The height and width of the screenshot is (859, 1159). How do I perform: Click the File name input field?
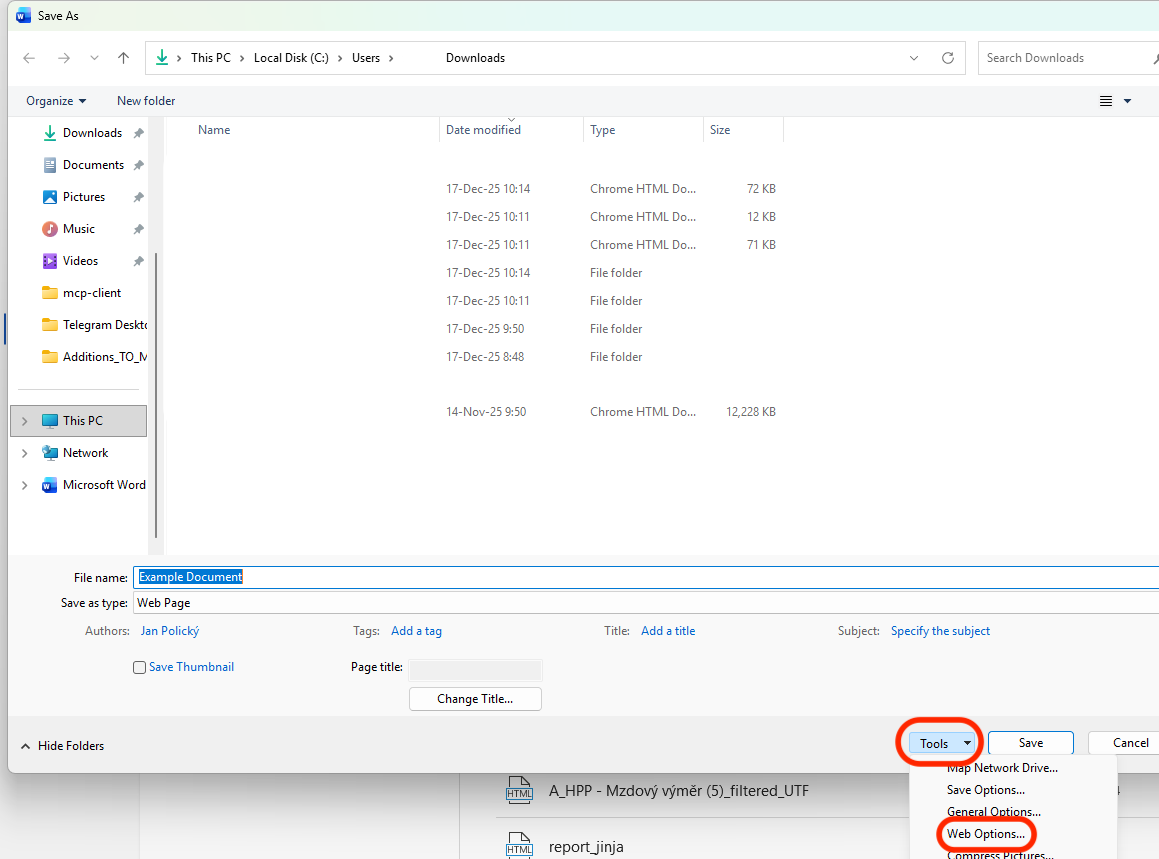pos(645,577)
